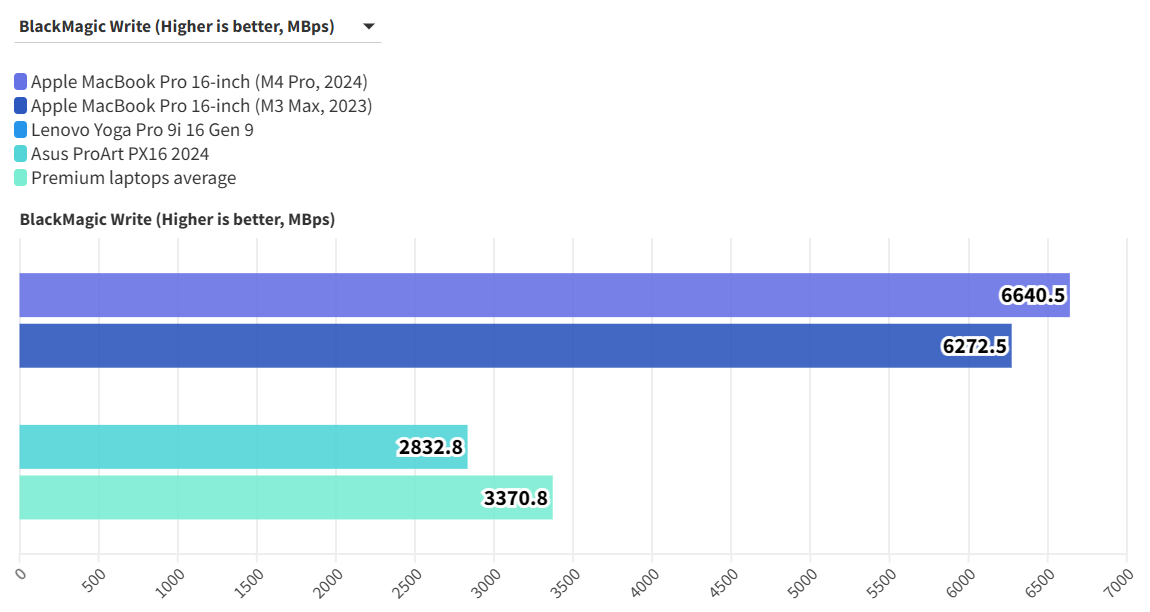Click the dropdown caret arrow

(369, 27)
